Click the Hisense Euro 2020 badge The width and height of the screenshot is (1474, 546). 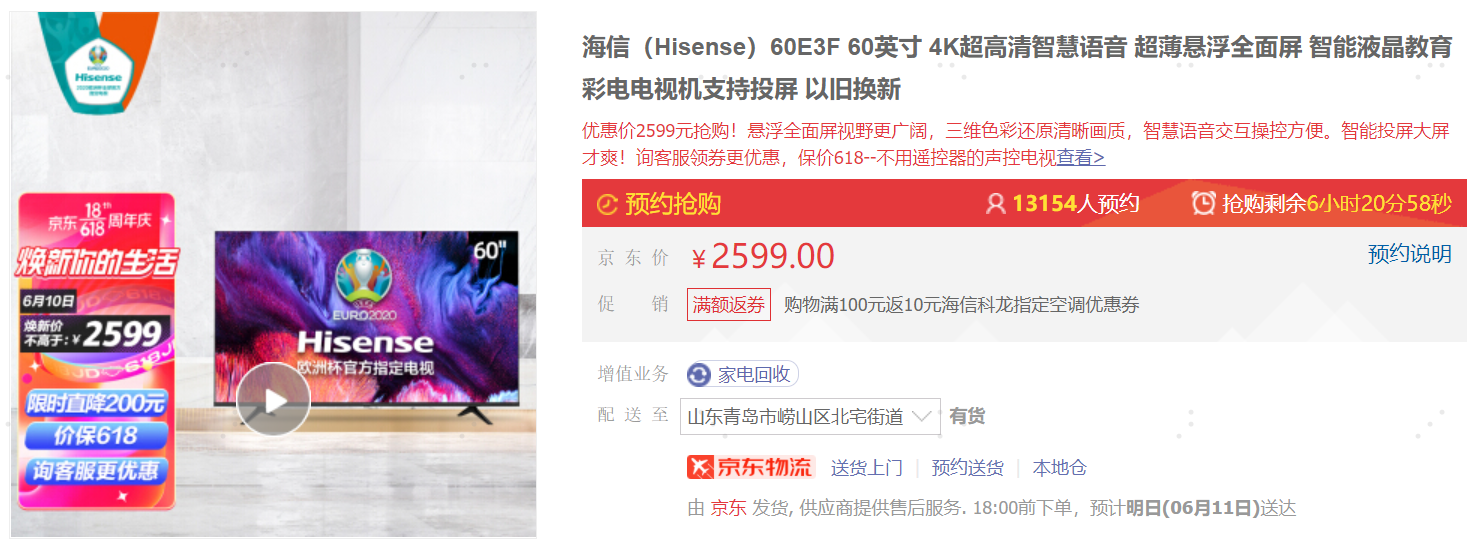coord(99,68)
